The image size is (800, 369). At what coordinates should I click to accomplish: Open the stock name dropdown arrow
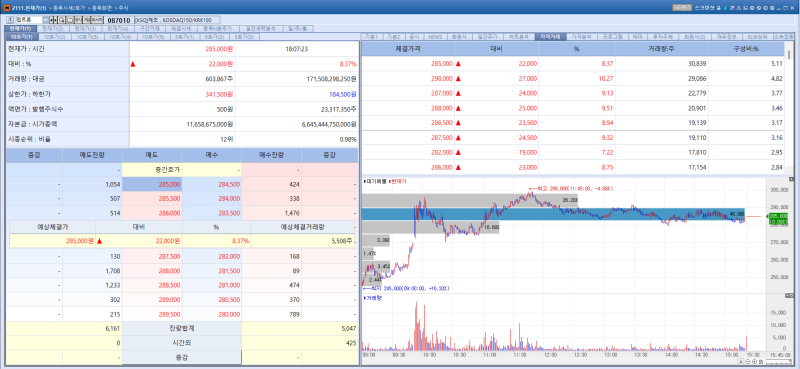pos(45,20)
